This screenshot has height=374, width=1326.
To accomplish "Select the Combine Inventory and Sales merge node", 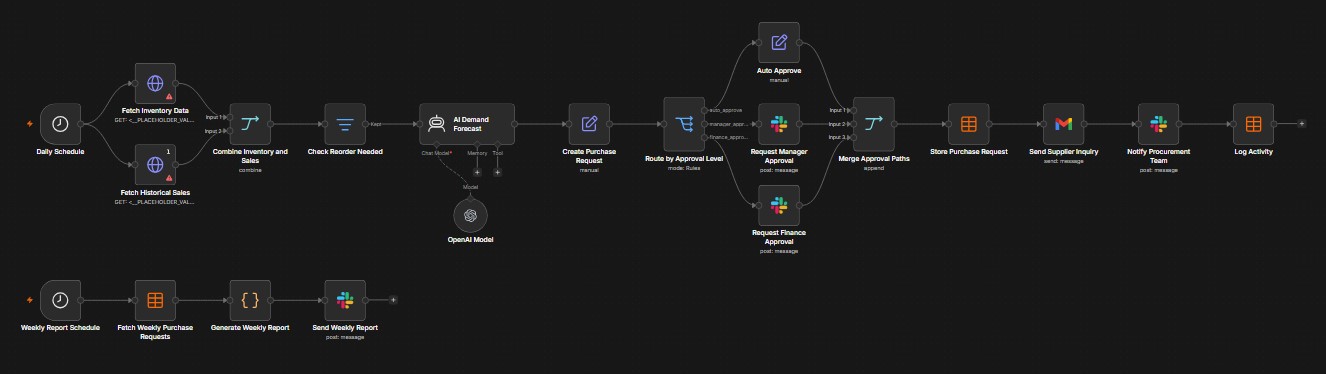I will pos(250,124).
